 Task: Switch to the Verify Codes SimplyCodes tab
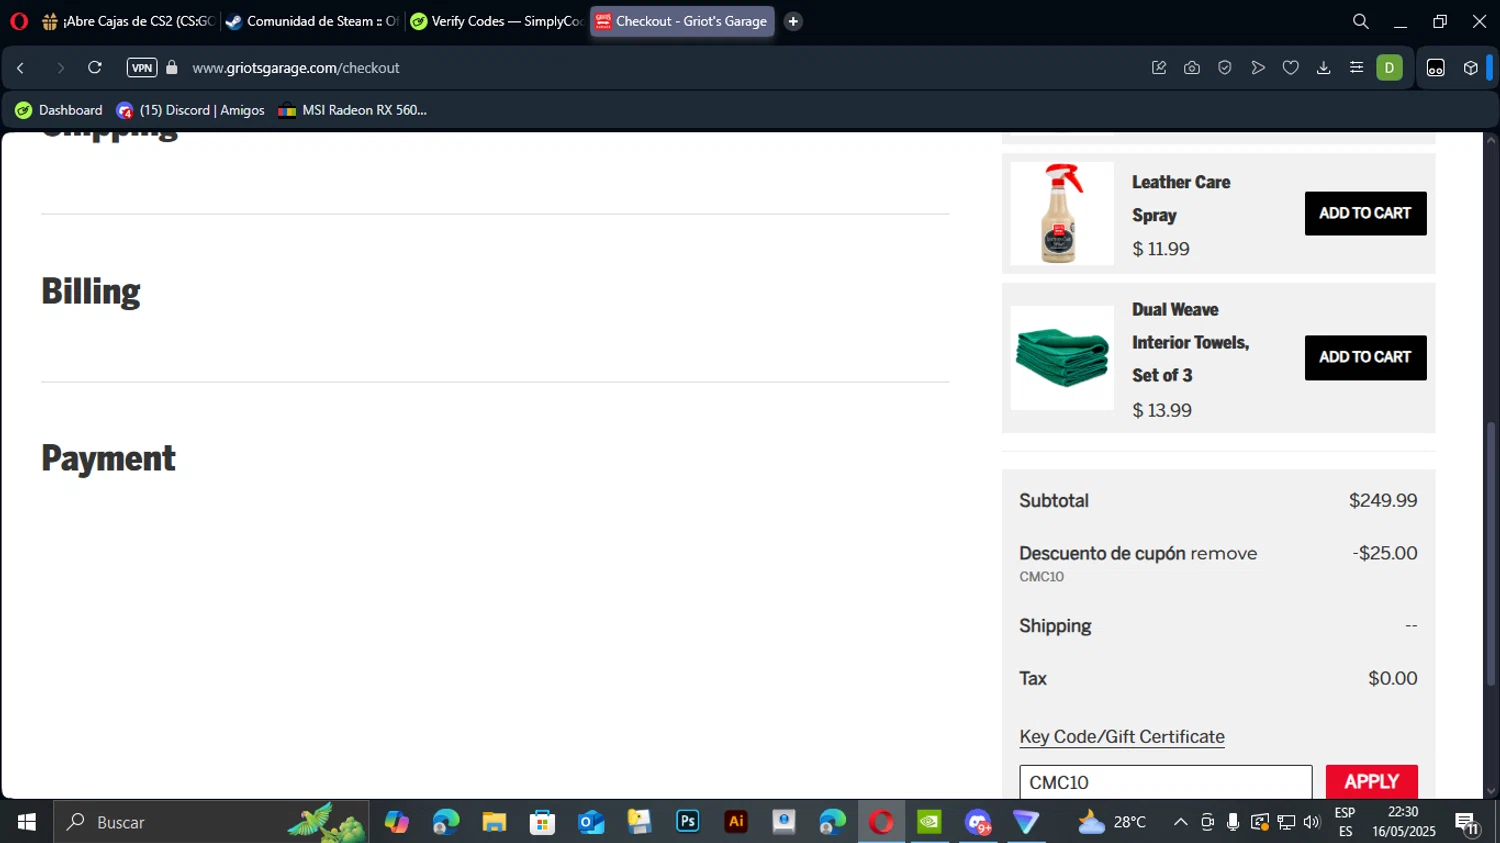point(496,21)
